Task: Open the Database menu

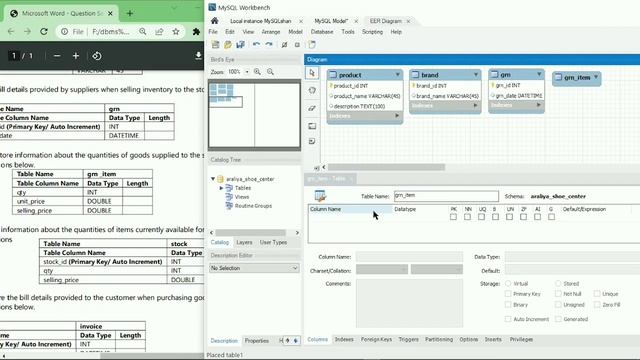Action: coord(322,31)
